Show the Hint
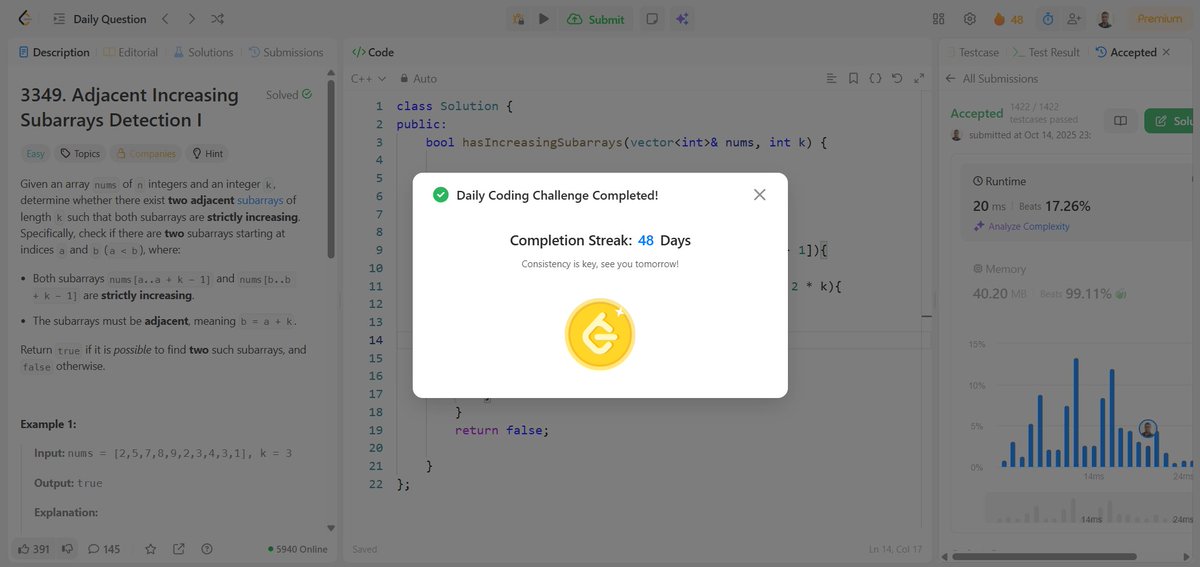Image resolution: width=1200 pixels, height=567 pixels. [207, 154]
